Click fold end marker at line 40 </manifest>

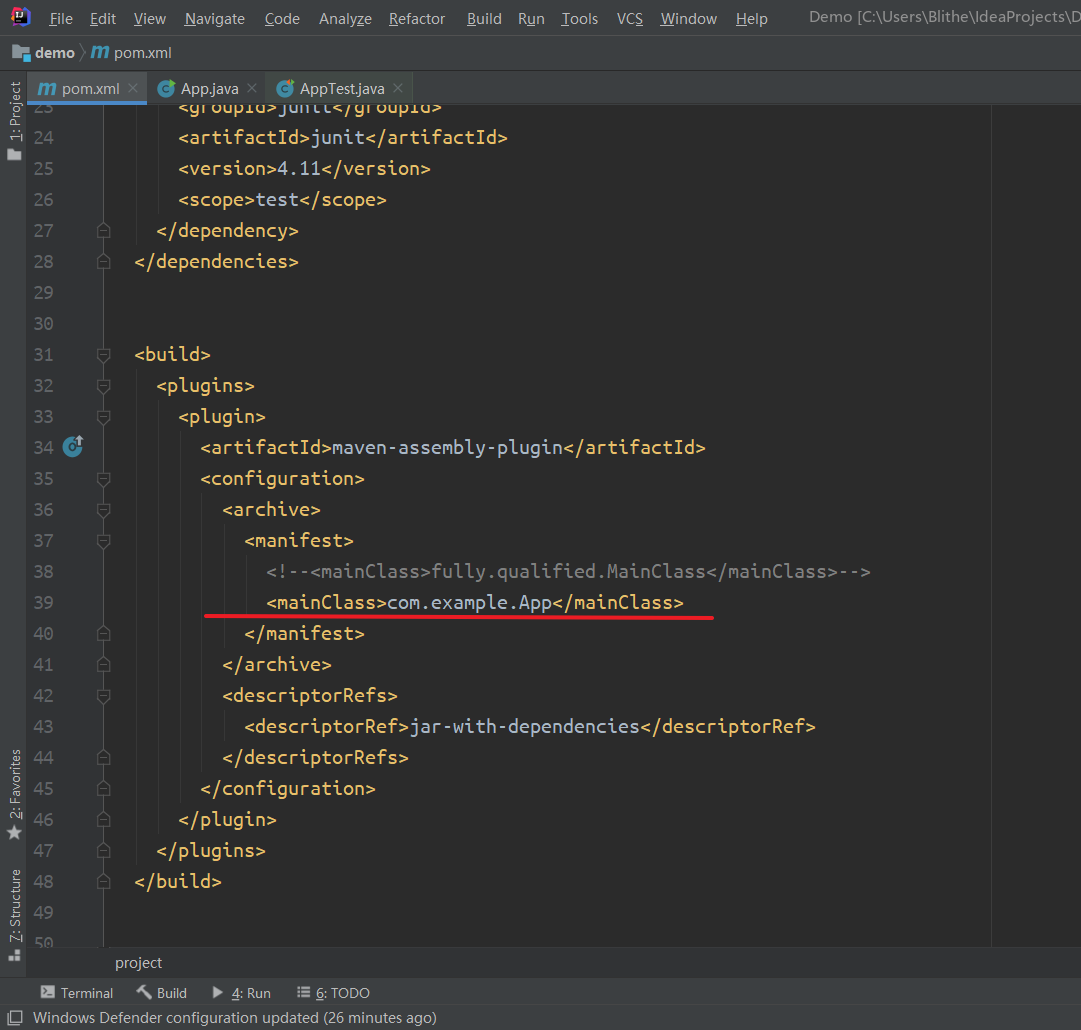pyautogui.click(x=103, y=633)
